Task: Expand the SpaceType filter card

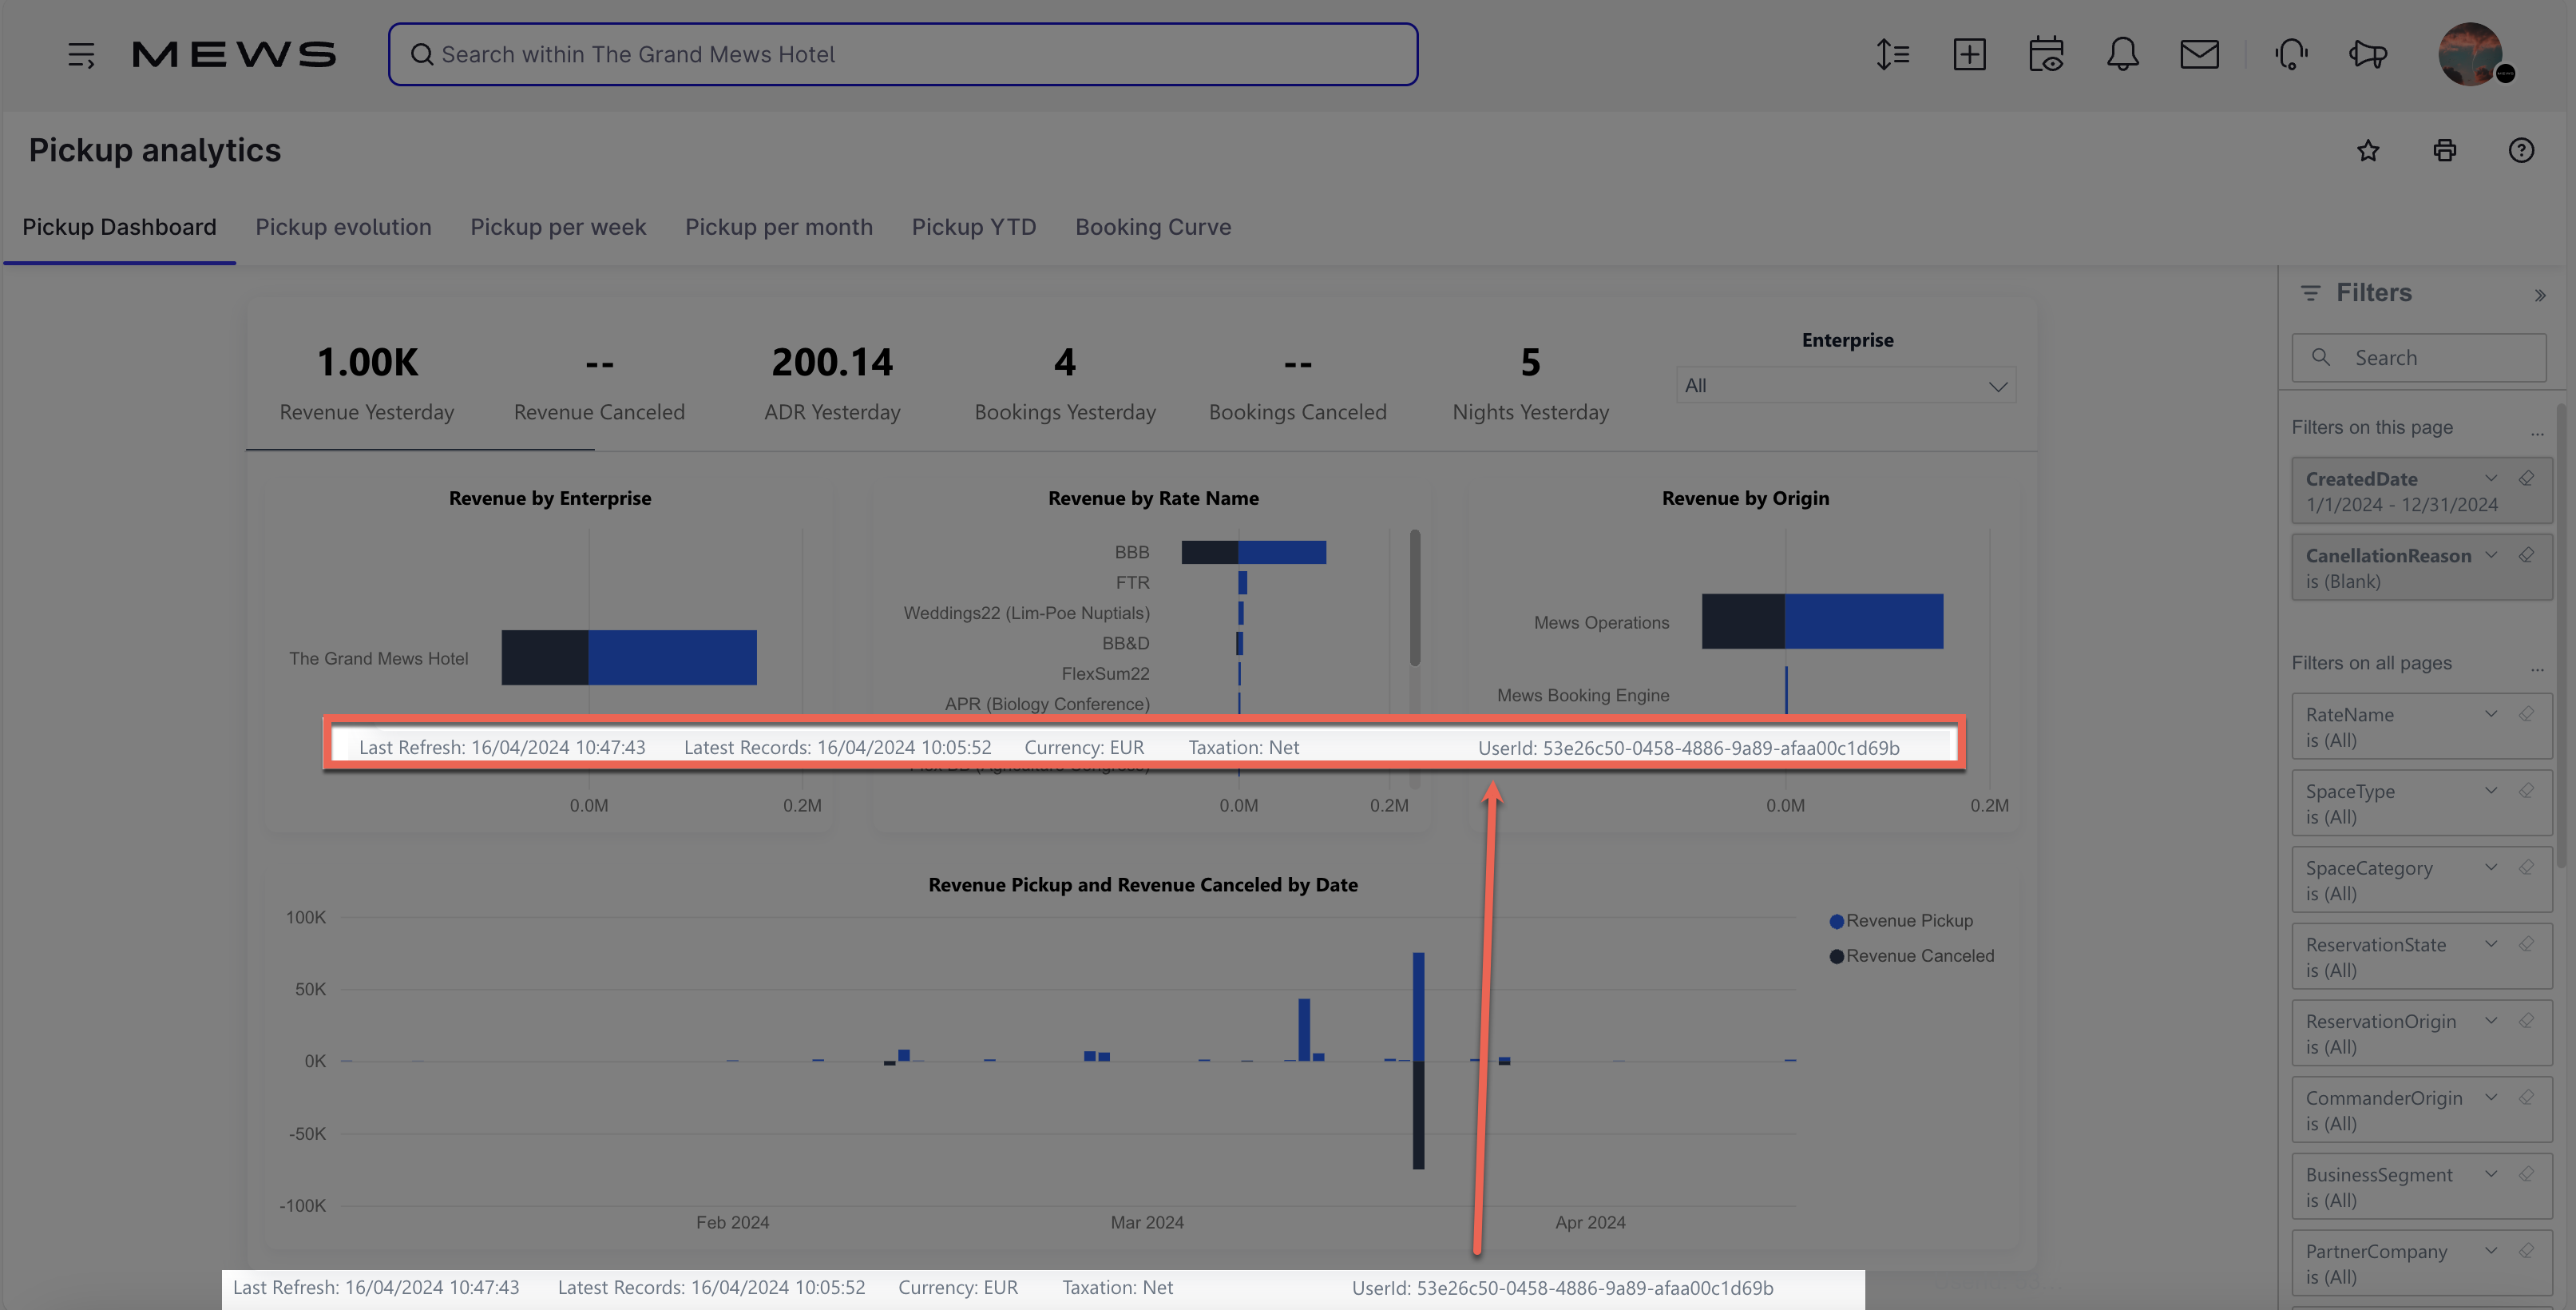Action: (x=2491, y=791)
